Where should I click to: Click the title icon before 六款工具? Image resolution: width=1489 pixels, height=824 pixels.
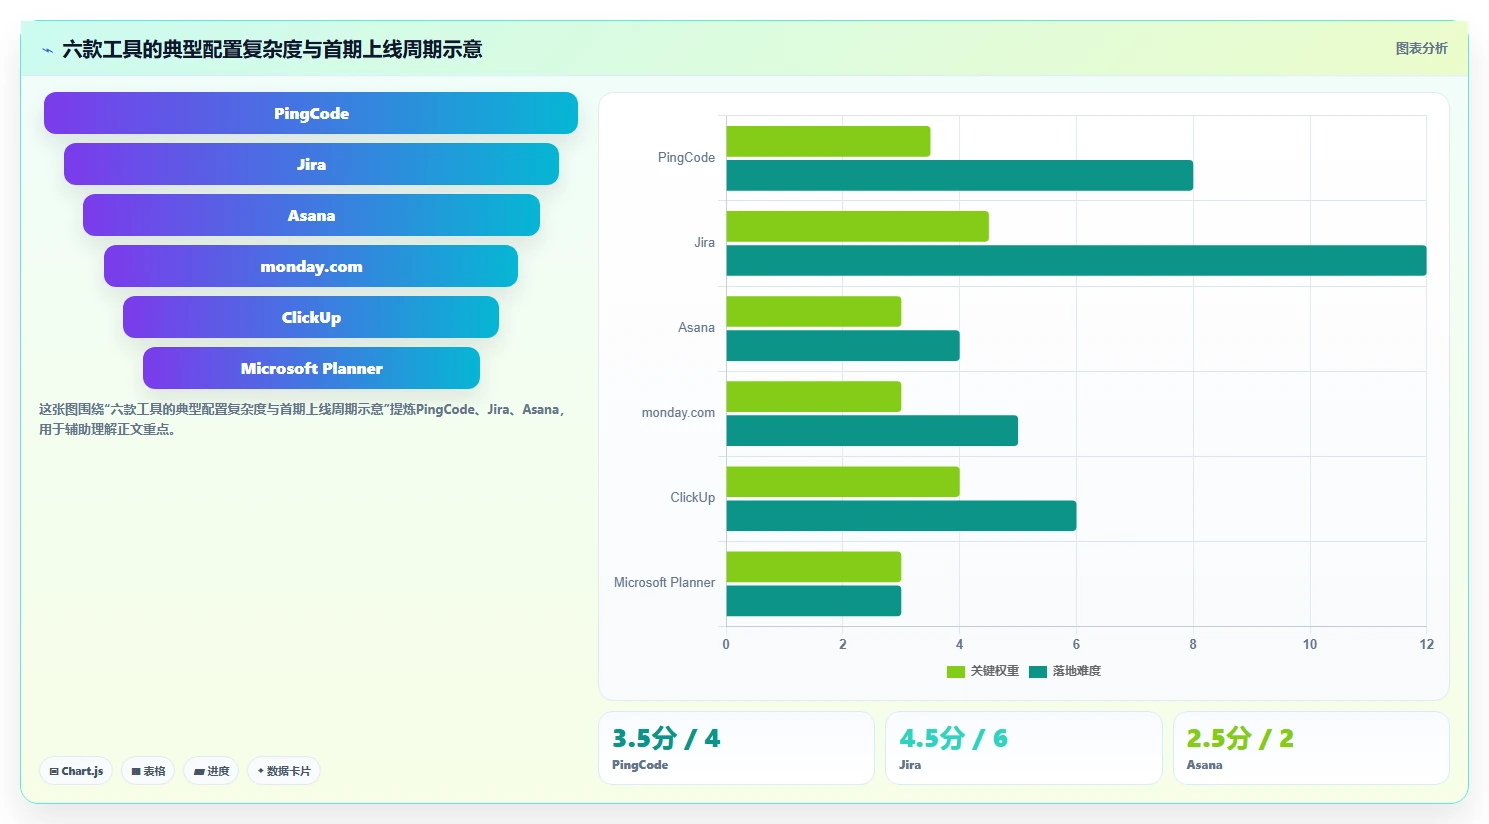tap(47, 50)
